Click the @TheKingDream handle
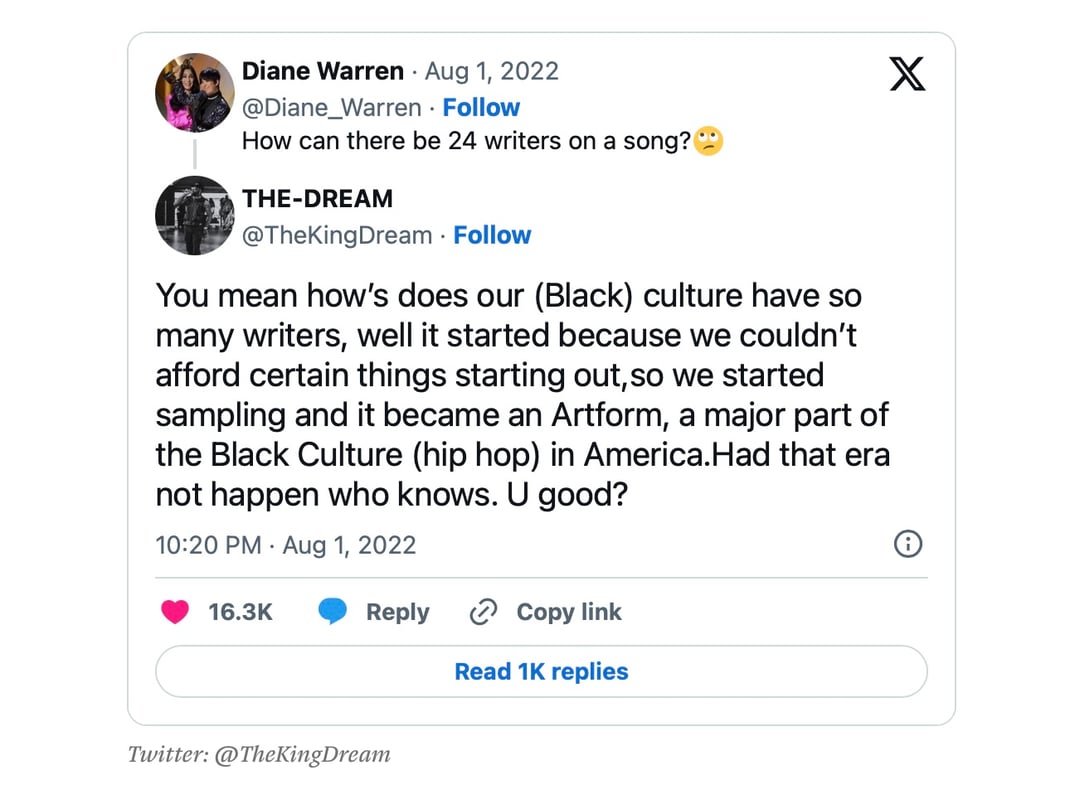Image resolution: width=1070 pixels, height=804 pixels. click(x=337, y=235)
